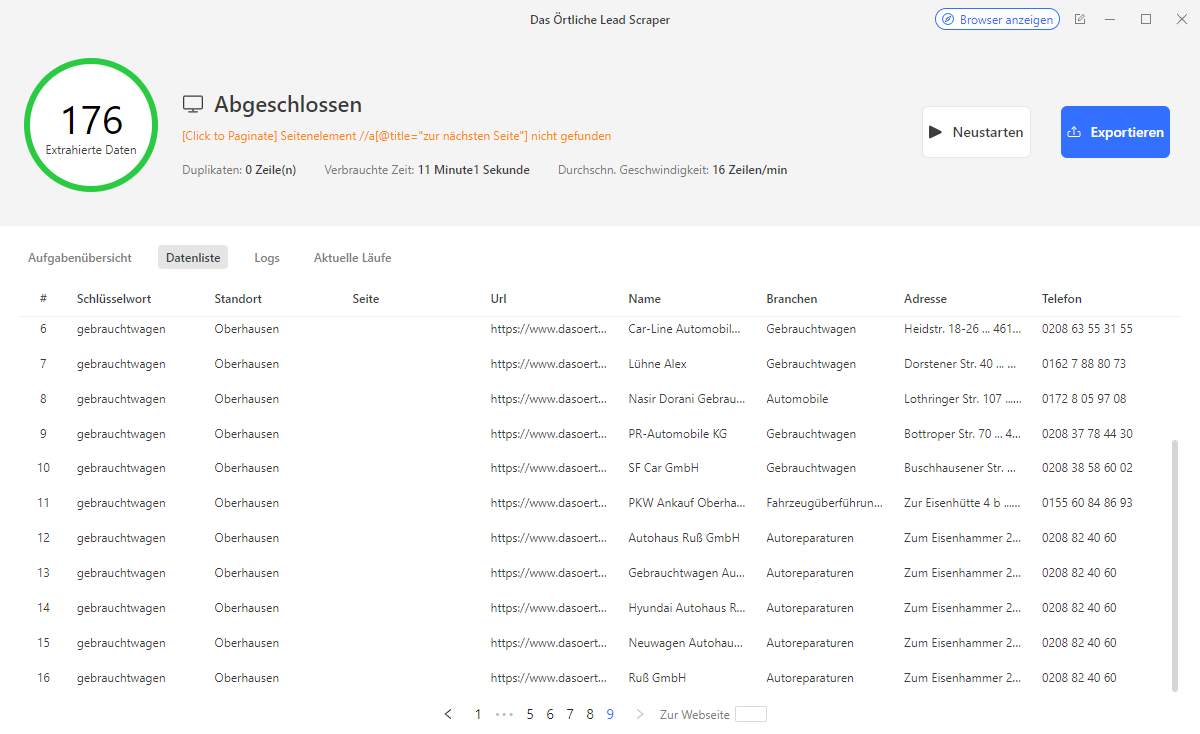Select the name Ruß GmbH in row 16

(x=657, y=678)
